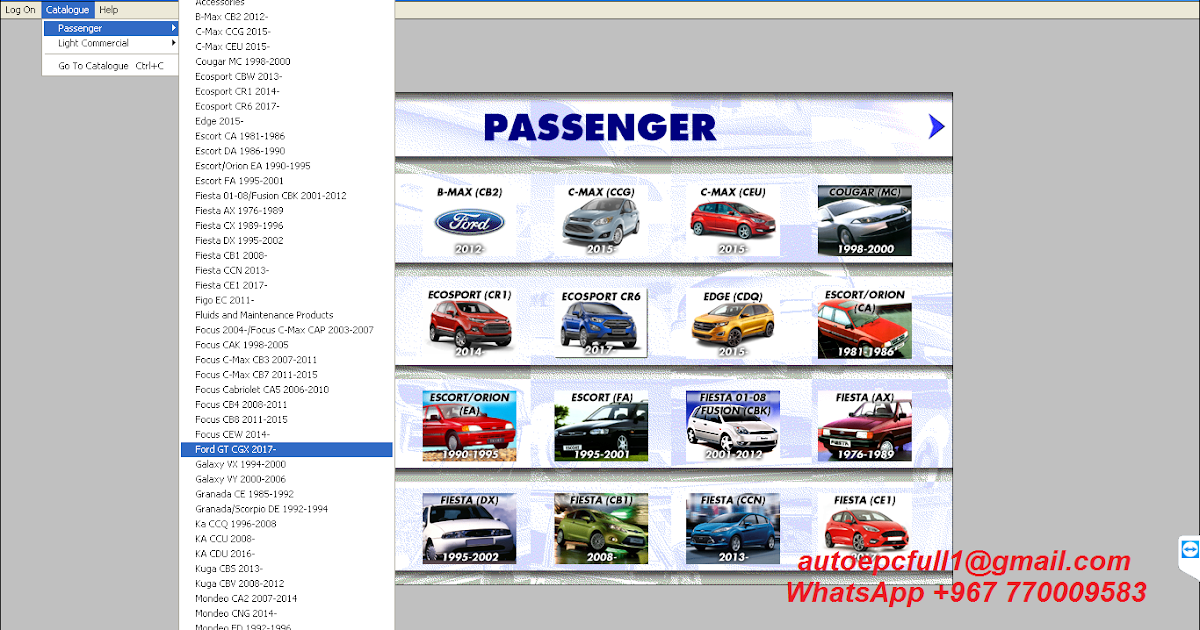1200x630 pixels.
Task: Open the Edge (CDQ) 2015 tile
Action: (x=733, y=323)
